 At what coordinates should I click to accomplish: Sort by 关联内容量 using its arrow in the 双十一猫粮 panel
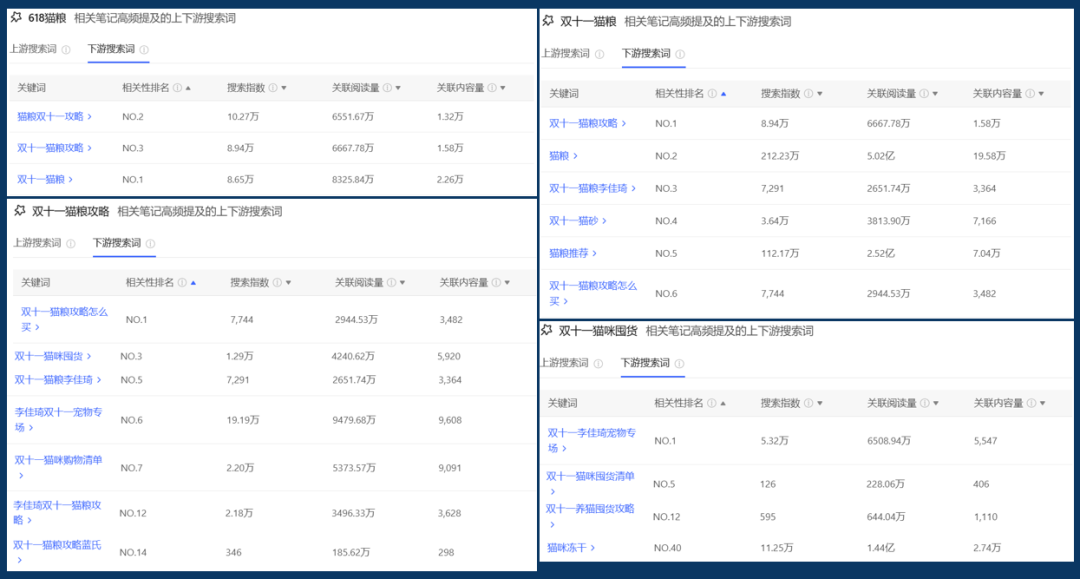1041,94
